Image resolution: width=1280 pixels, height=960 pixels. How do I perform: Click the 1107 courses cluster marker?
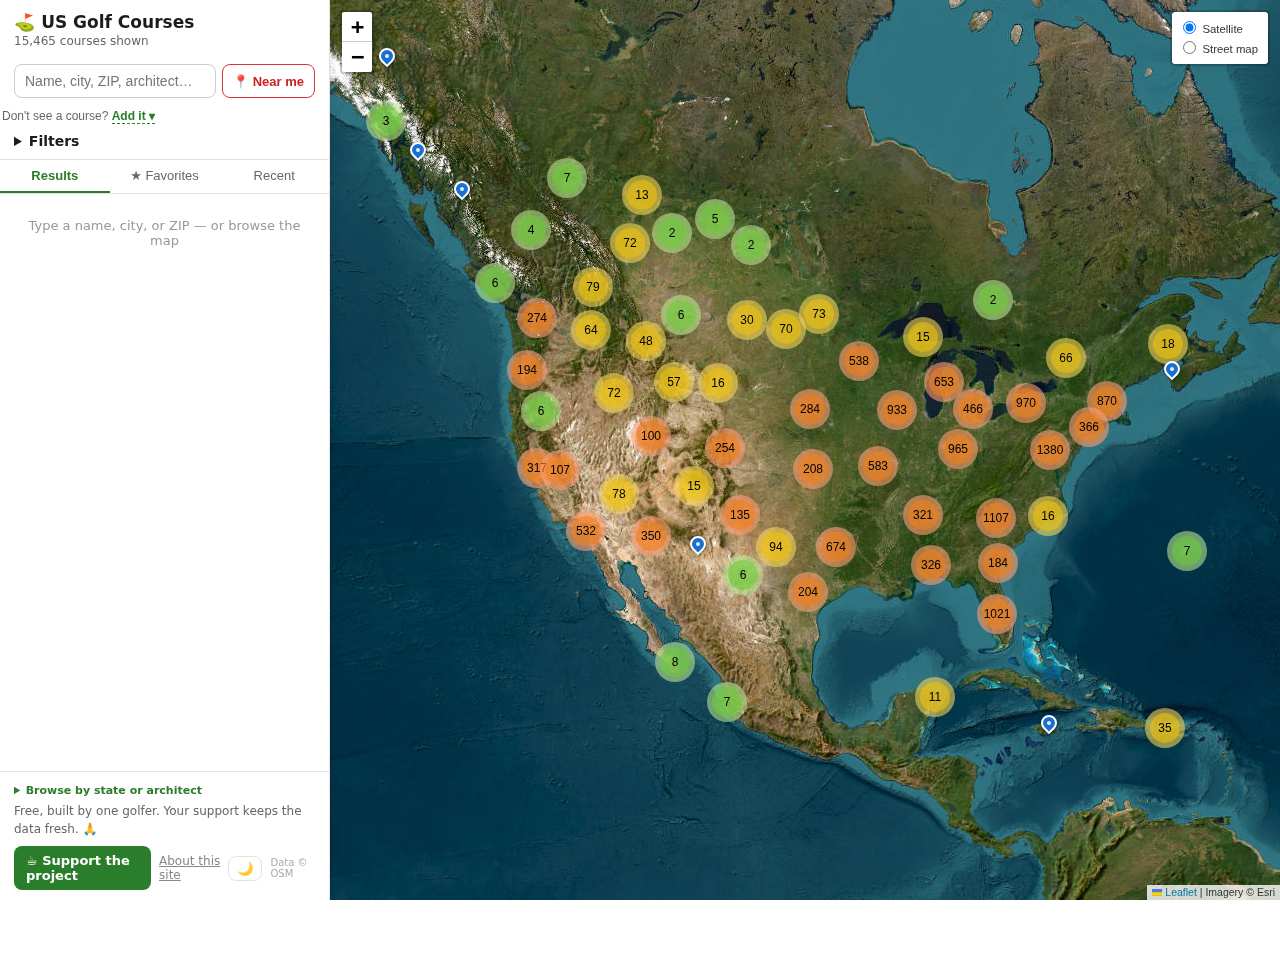tap(996, 518)
